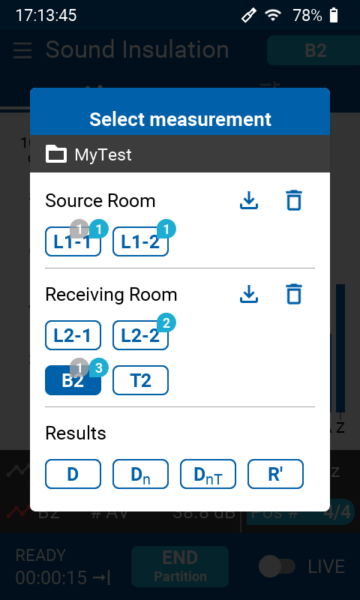Download Receiving Room measurements
Screen dimensions: 360x600
[x=249, y=294]
